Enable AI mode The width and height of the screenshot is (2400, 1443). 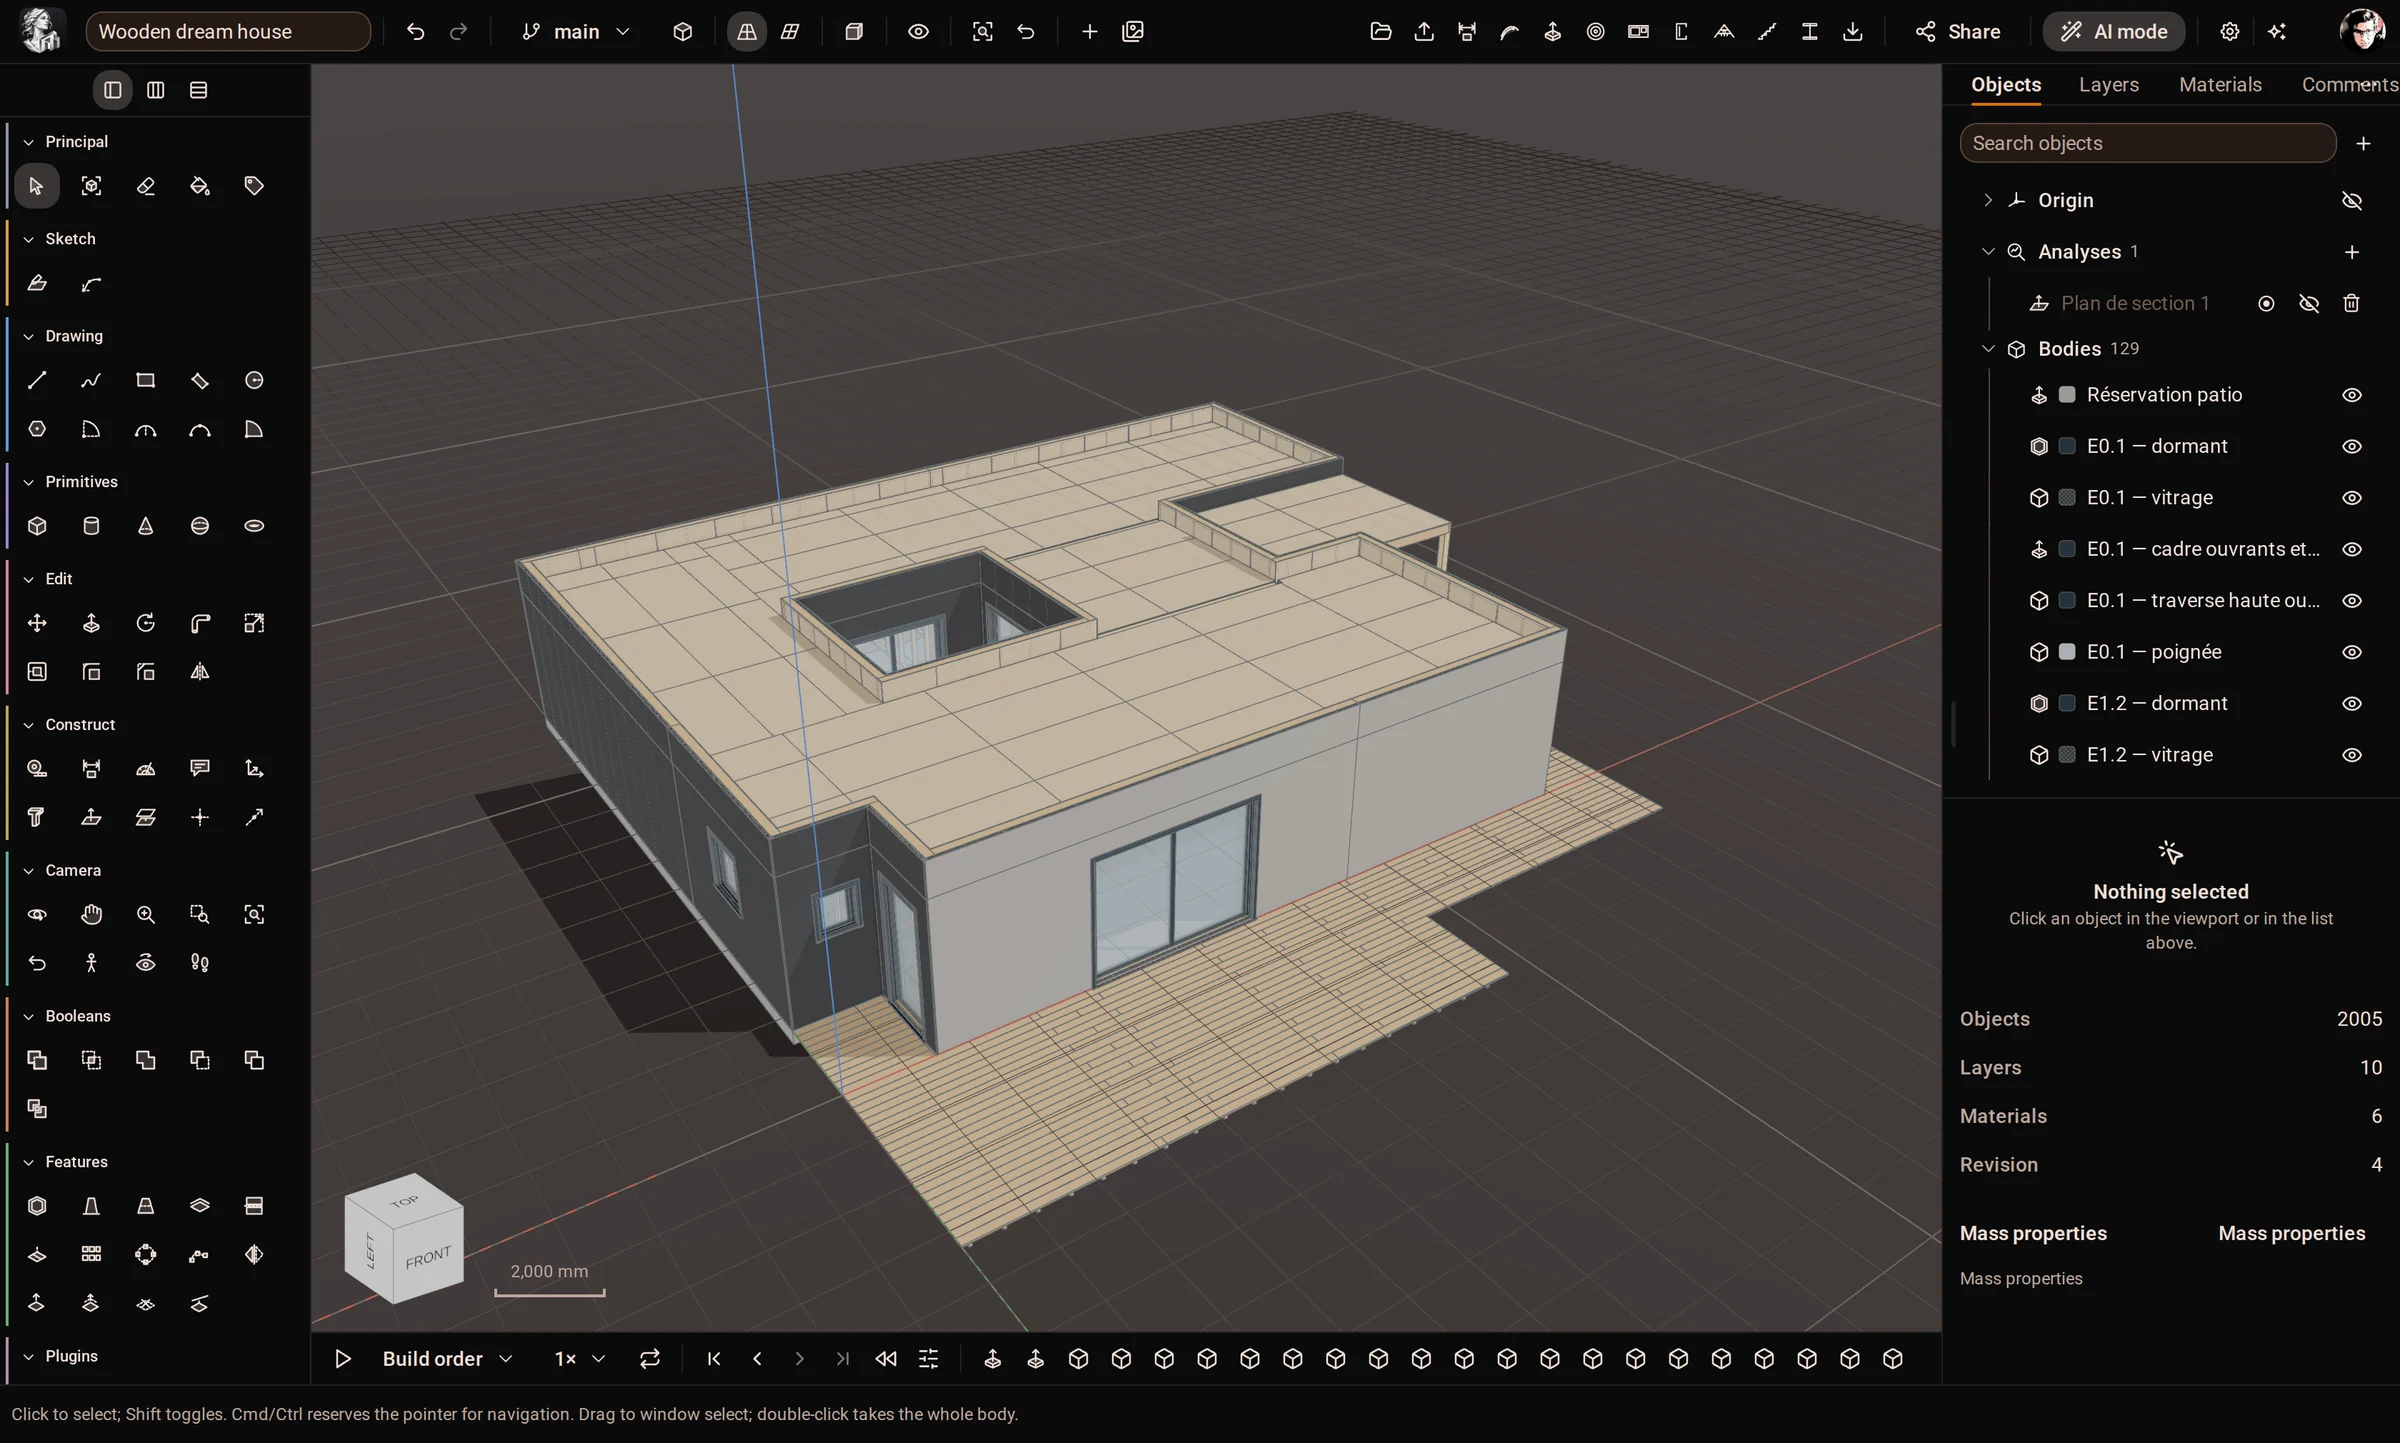click(x=2114, y=32)
